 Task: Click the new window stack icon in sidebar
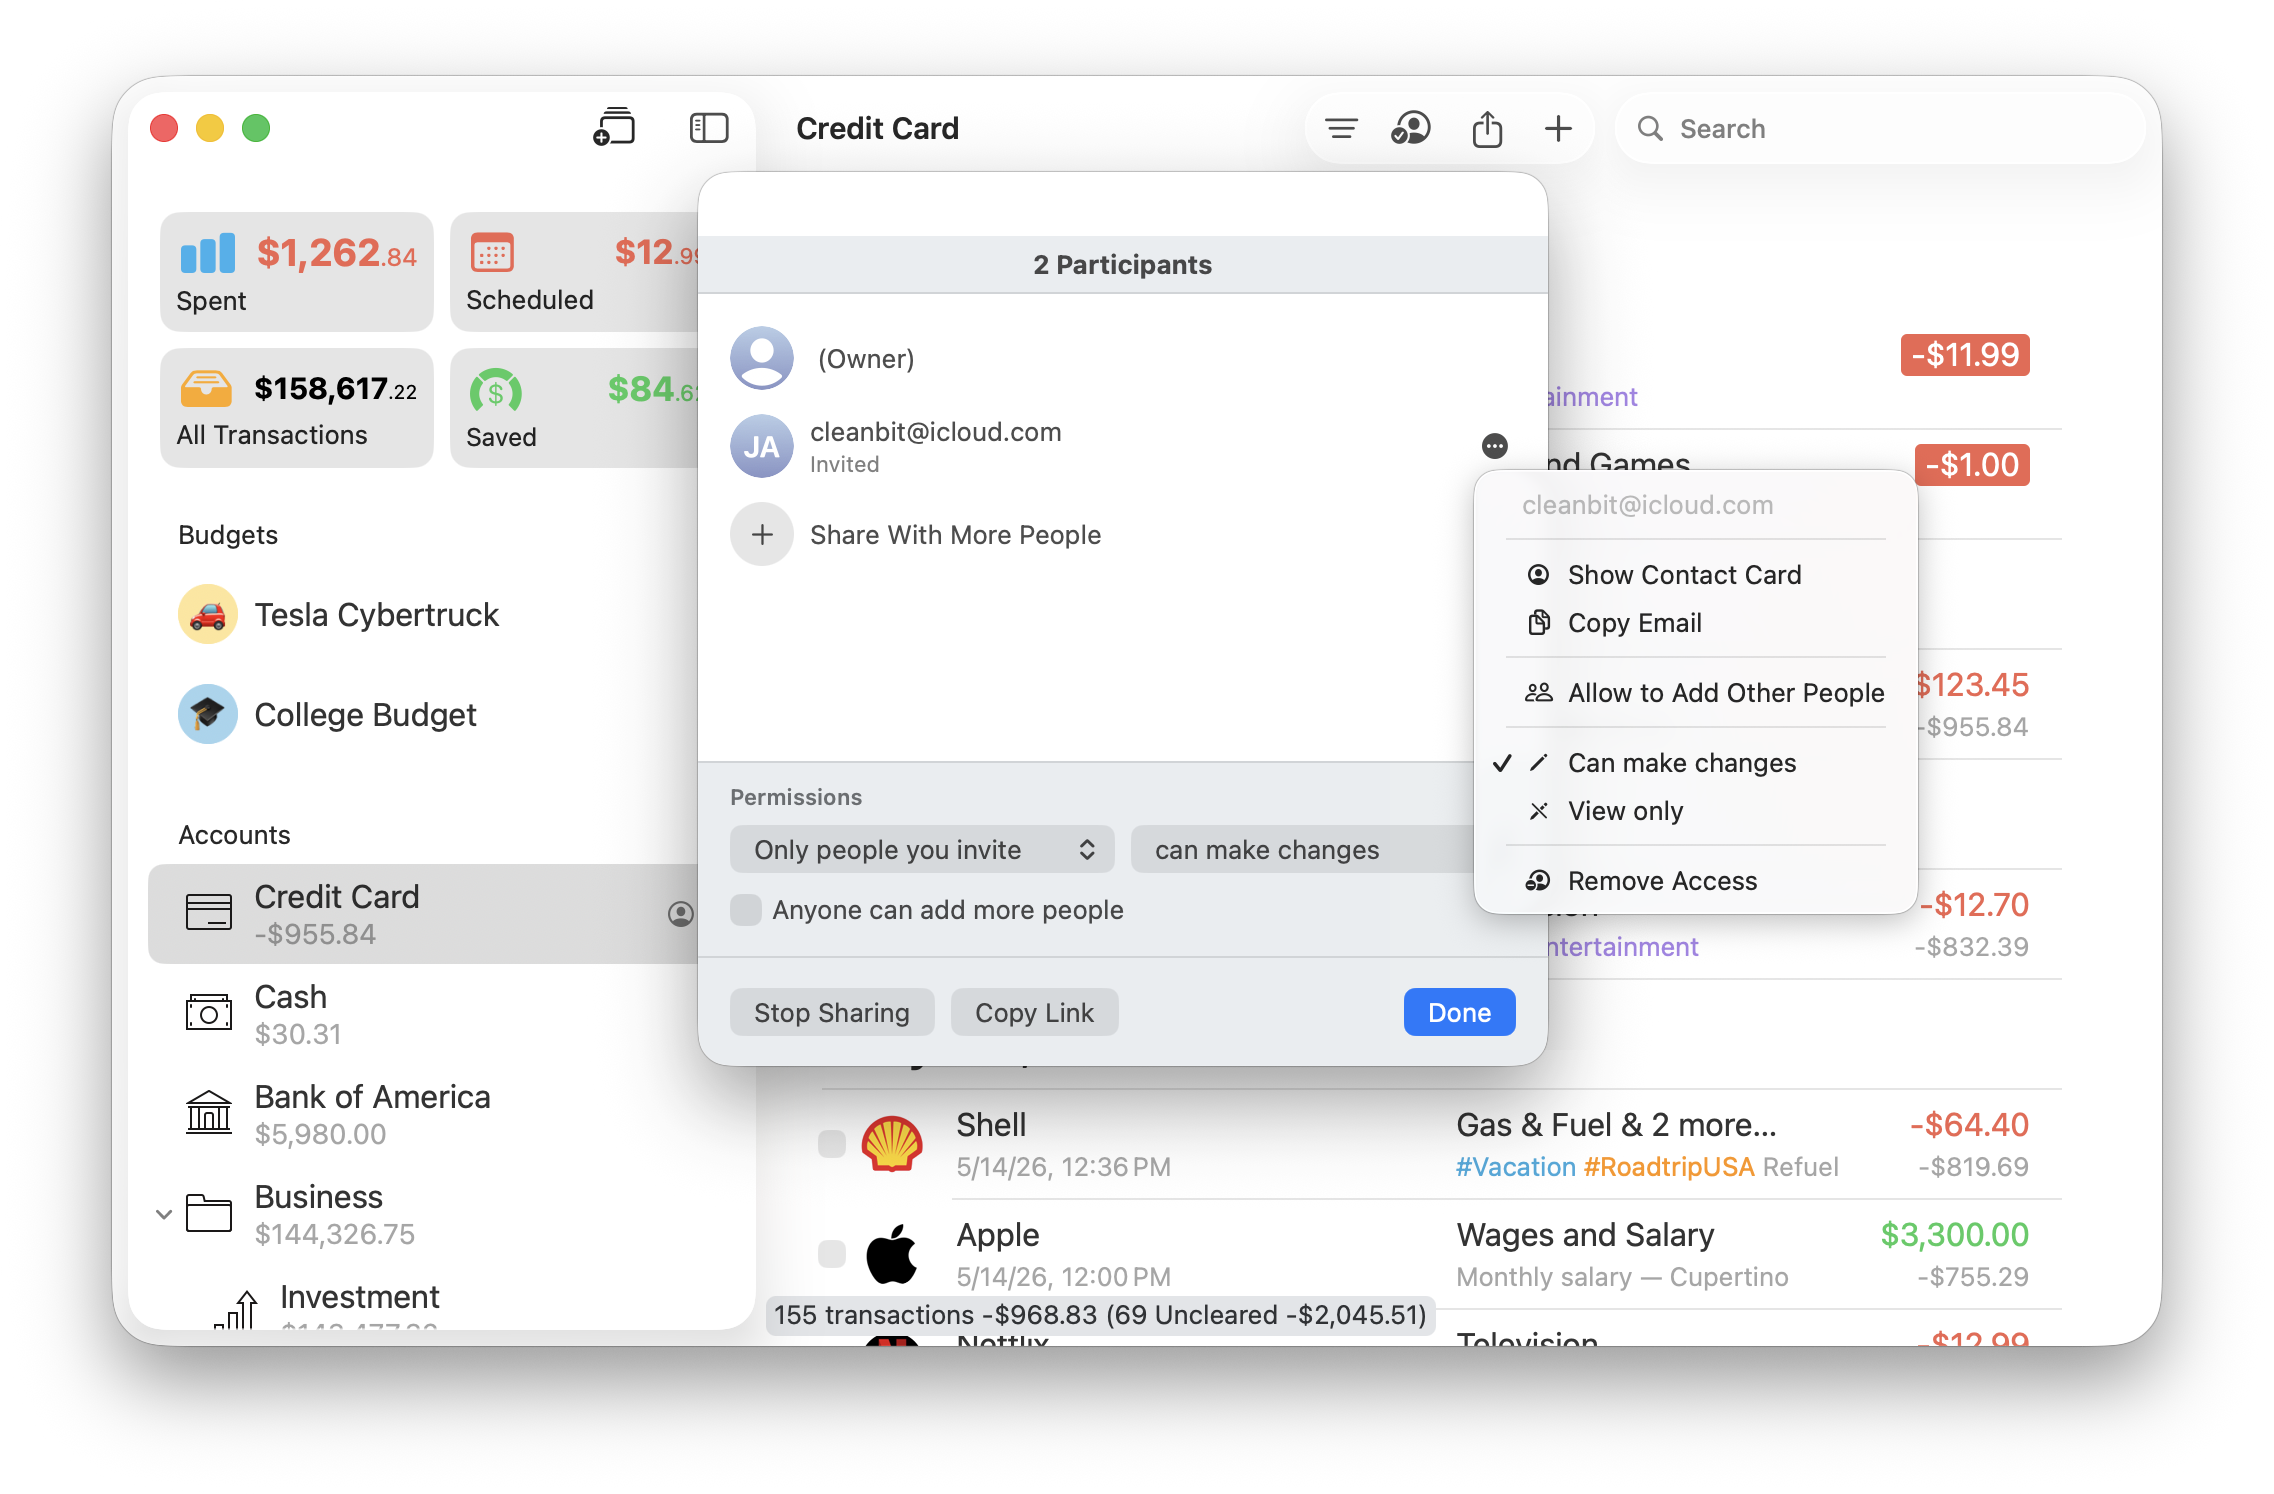614,128
